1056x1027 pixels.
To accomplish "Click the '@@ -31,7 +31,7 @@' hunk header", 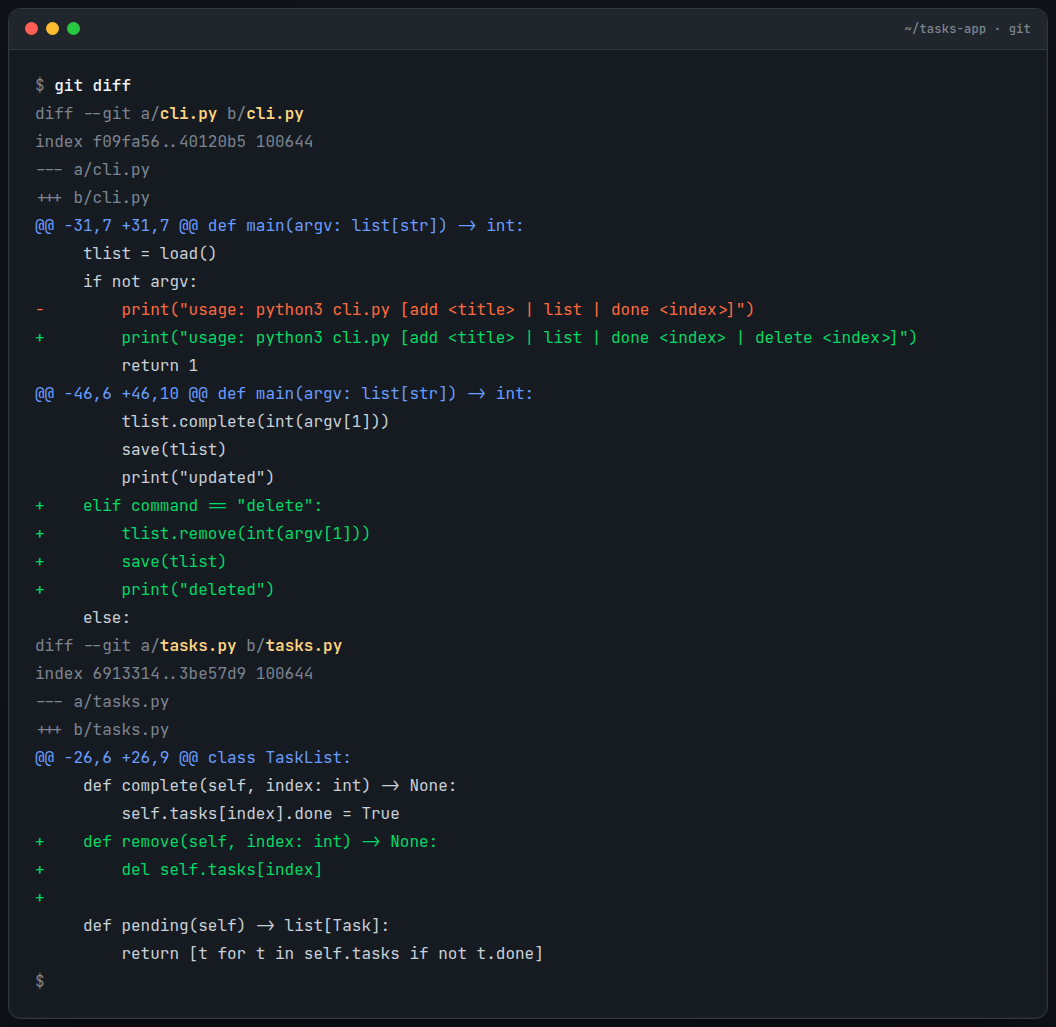I will (279, 226).
